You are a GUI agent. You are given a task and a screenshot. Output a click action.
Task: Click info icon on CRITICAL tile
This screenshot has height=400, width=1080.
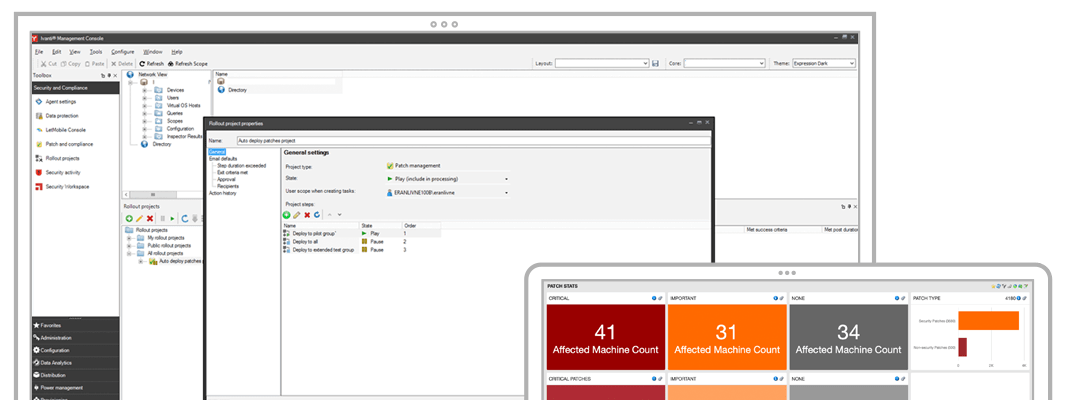coord(654,298)
